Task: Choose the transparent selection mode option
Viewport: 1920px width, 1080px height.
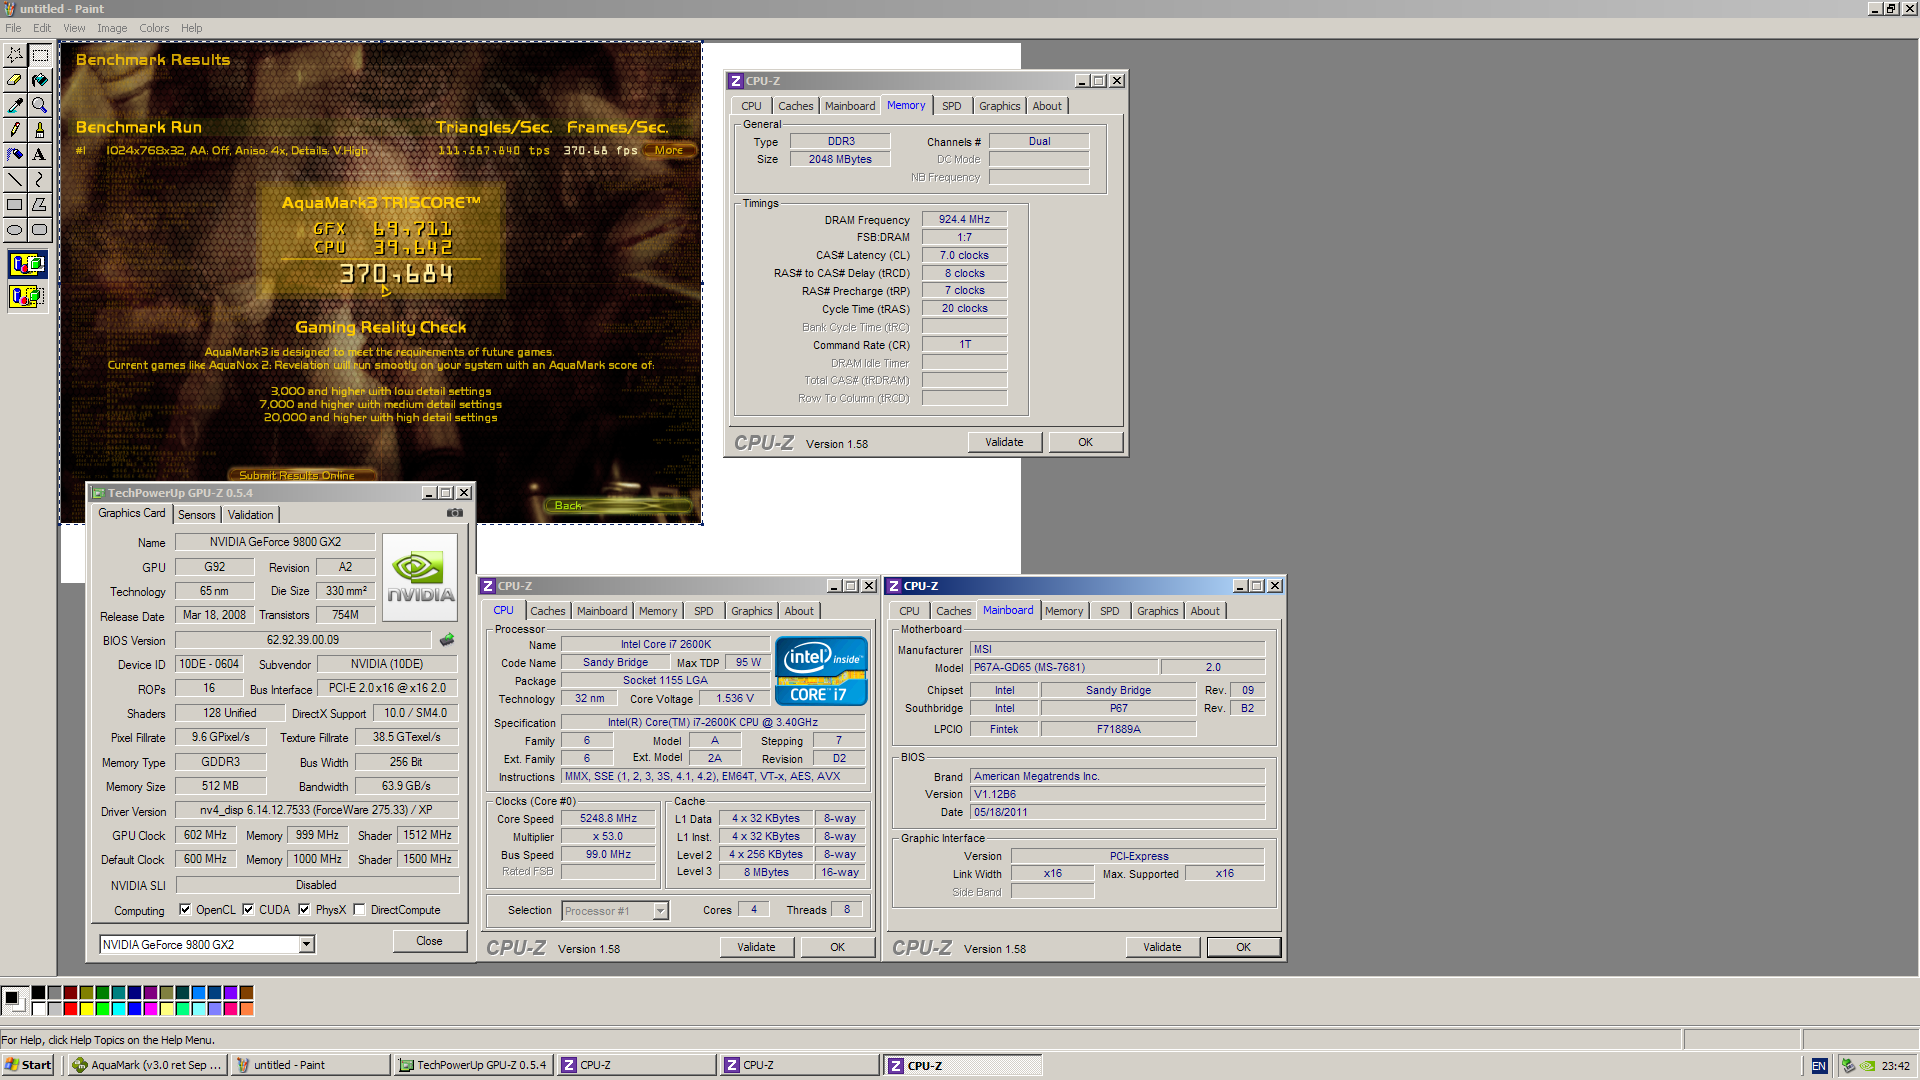Action: 27,296
